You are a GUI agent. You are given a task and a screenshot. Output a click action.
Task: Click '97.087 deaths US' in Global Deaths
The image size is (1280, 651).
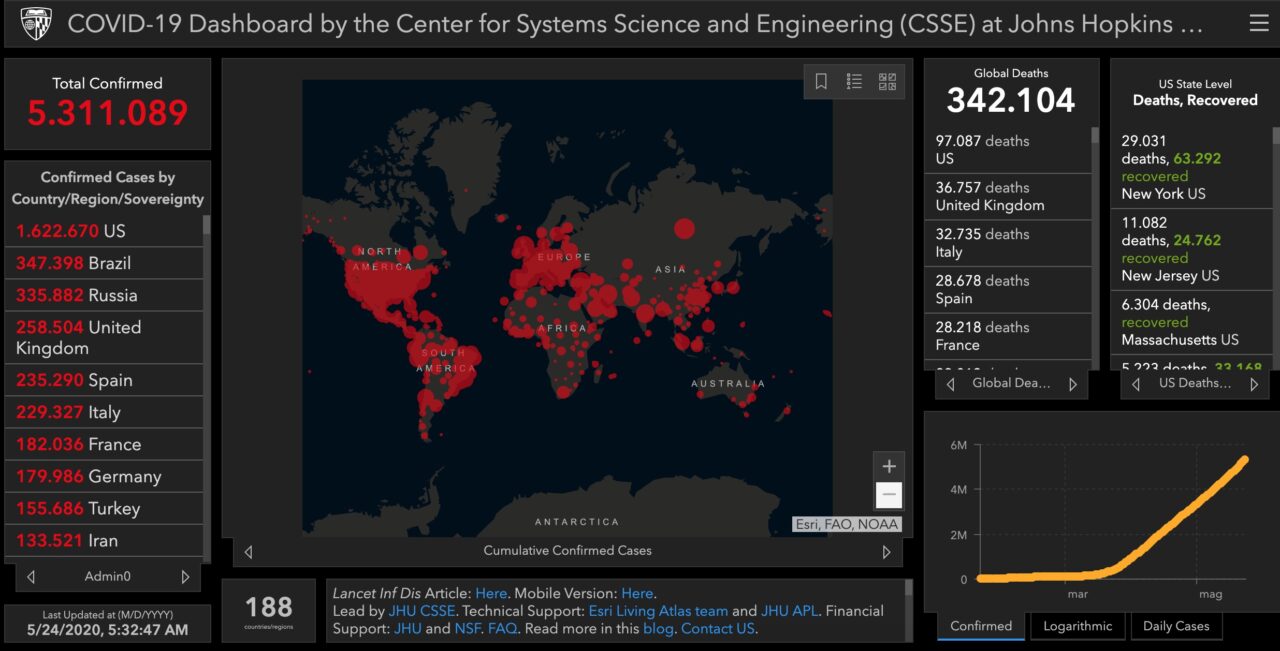tap(1010, 150)
